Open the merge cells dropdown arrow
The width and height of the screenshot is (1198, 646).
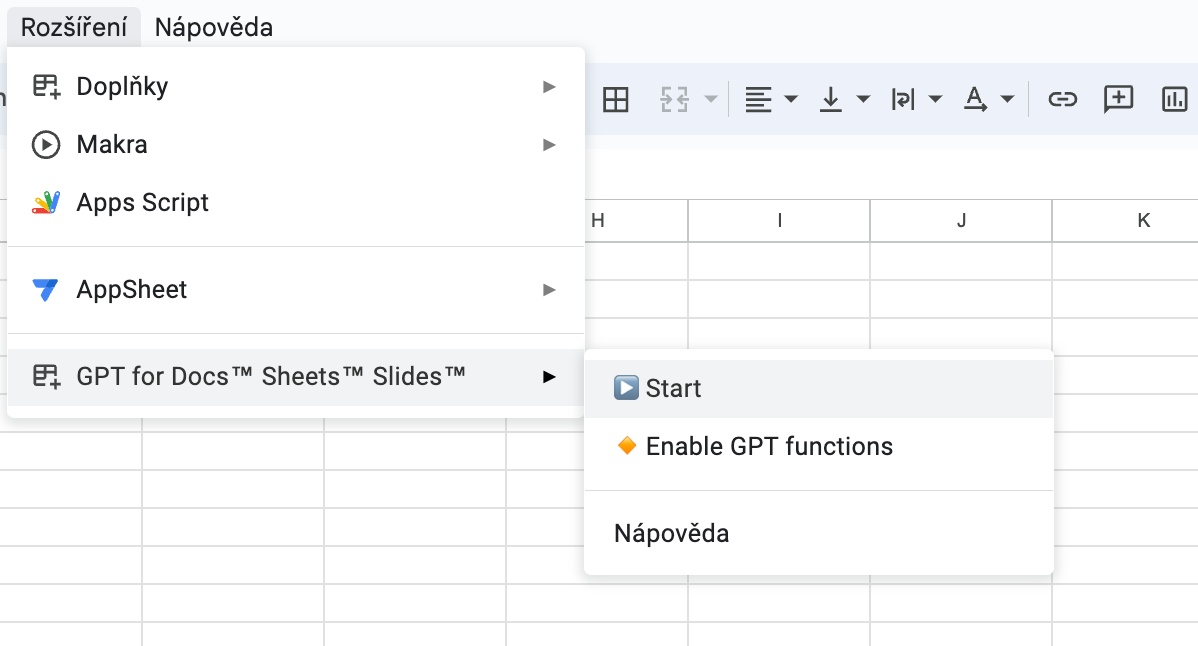point(711,99)
